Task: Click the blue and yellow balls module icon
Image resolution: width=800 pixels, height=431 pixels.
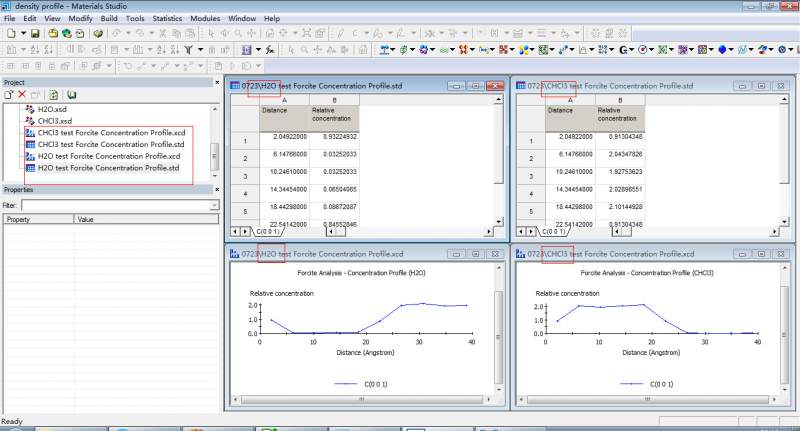Action: point(523,49)
